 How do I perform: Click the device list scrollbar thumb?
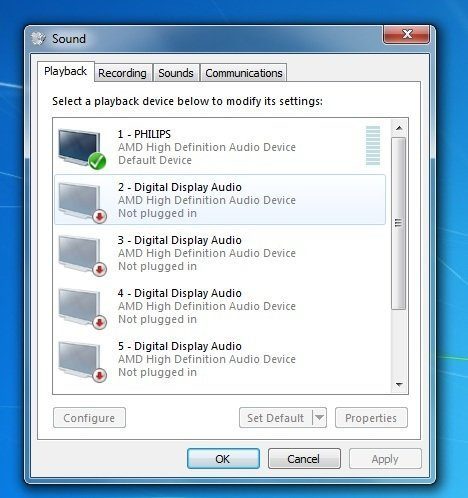point(399,223)
